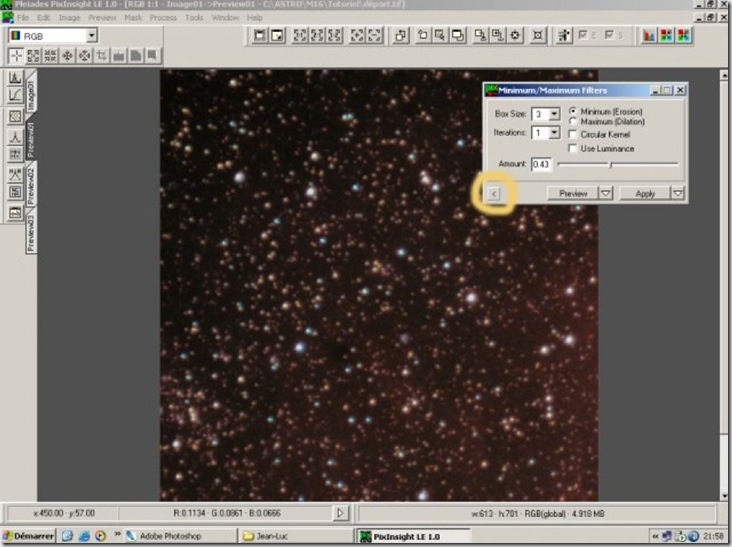Select the crop mode tool icon
This screenshot has height=547, width=732.
[x=101, y=56]
